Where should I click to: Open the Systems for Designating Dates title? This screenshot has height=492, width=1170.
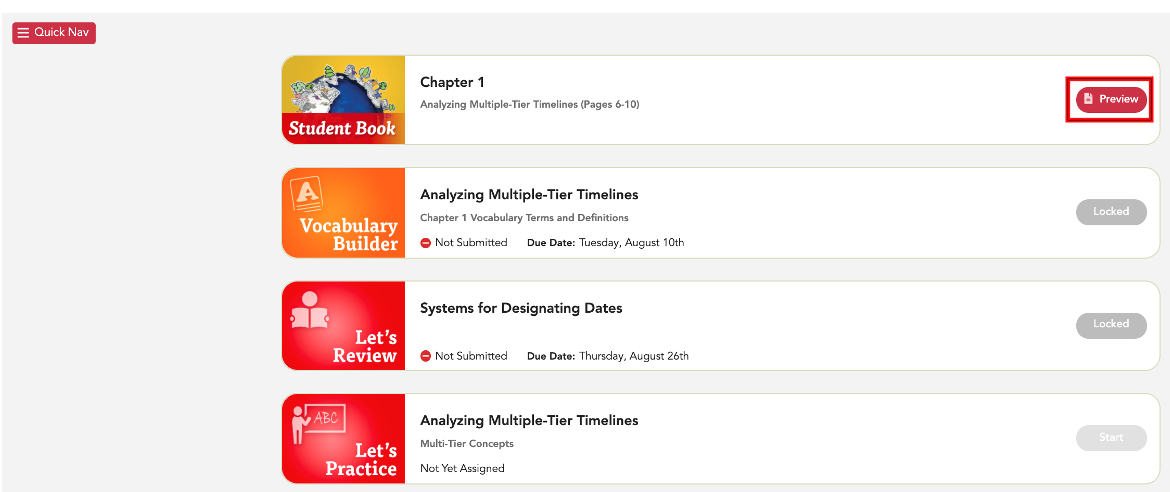(521, 308)
